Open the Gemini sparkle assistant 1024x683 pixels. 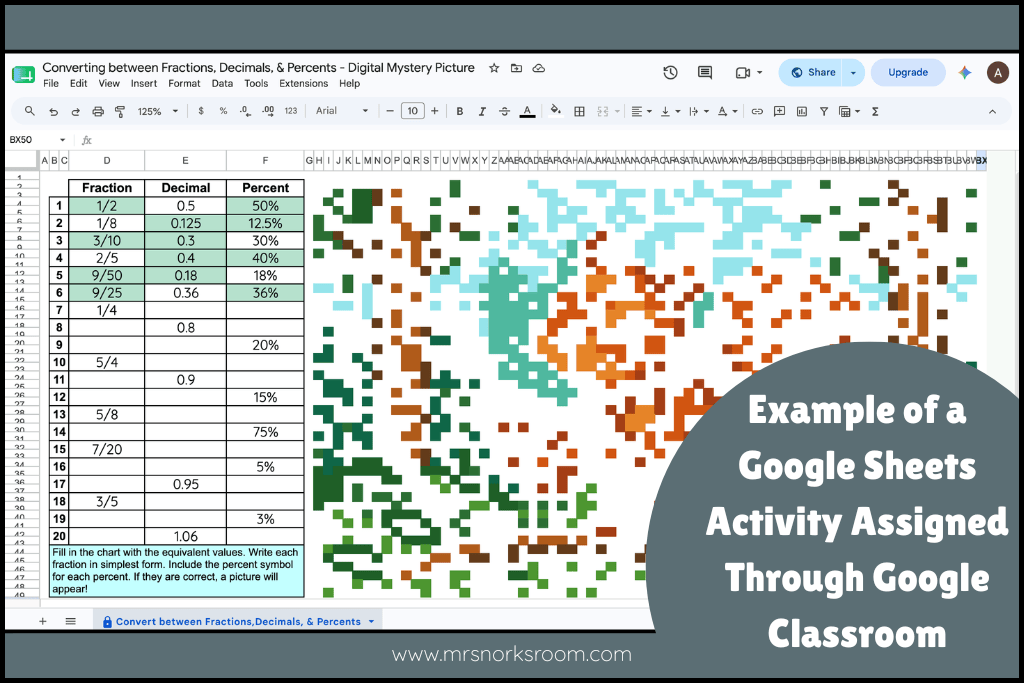(x=965, y=72)
